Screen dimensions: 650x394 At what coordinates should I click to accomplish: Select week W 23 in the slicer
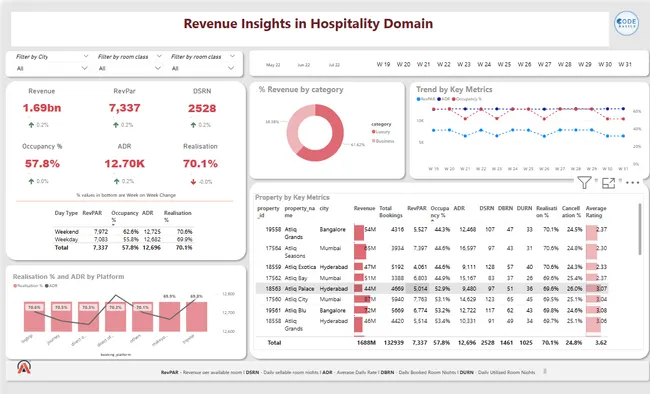click(x=464, y=64)
